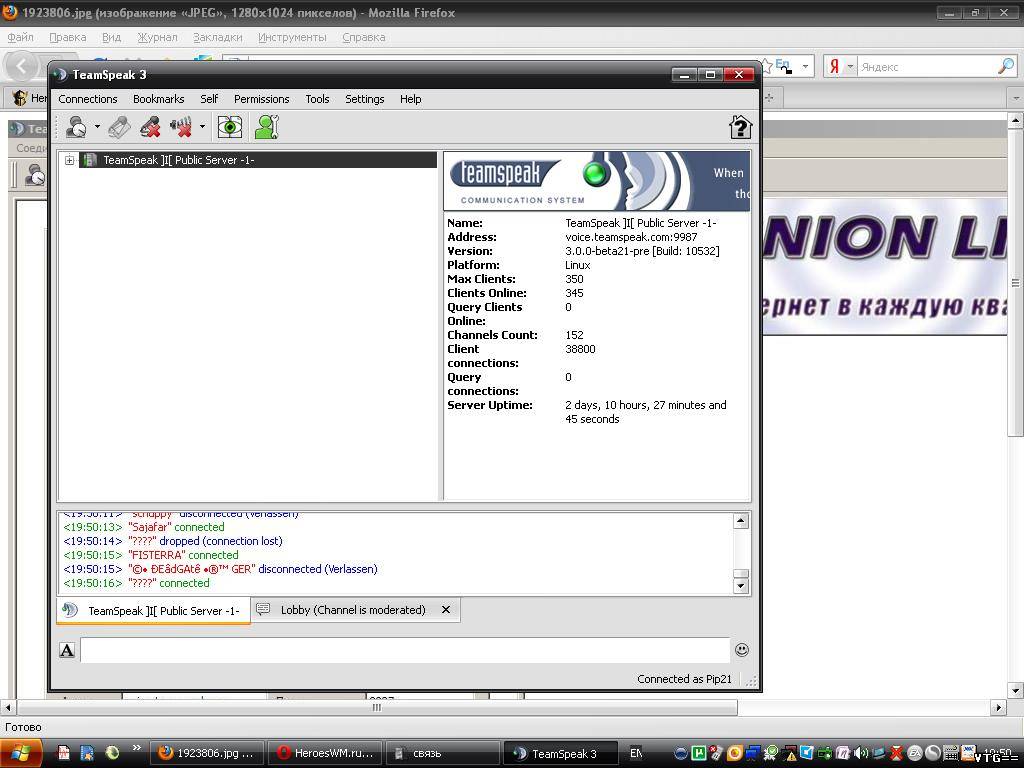The image size is (1024, 768).
Task: Click the address voice.teamspeak.com:9987 text
Action: [x=631, y=237]
